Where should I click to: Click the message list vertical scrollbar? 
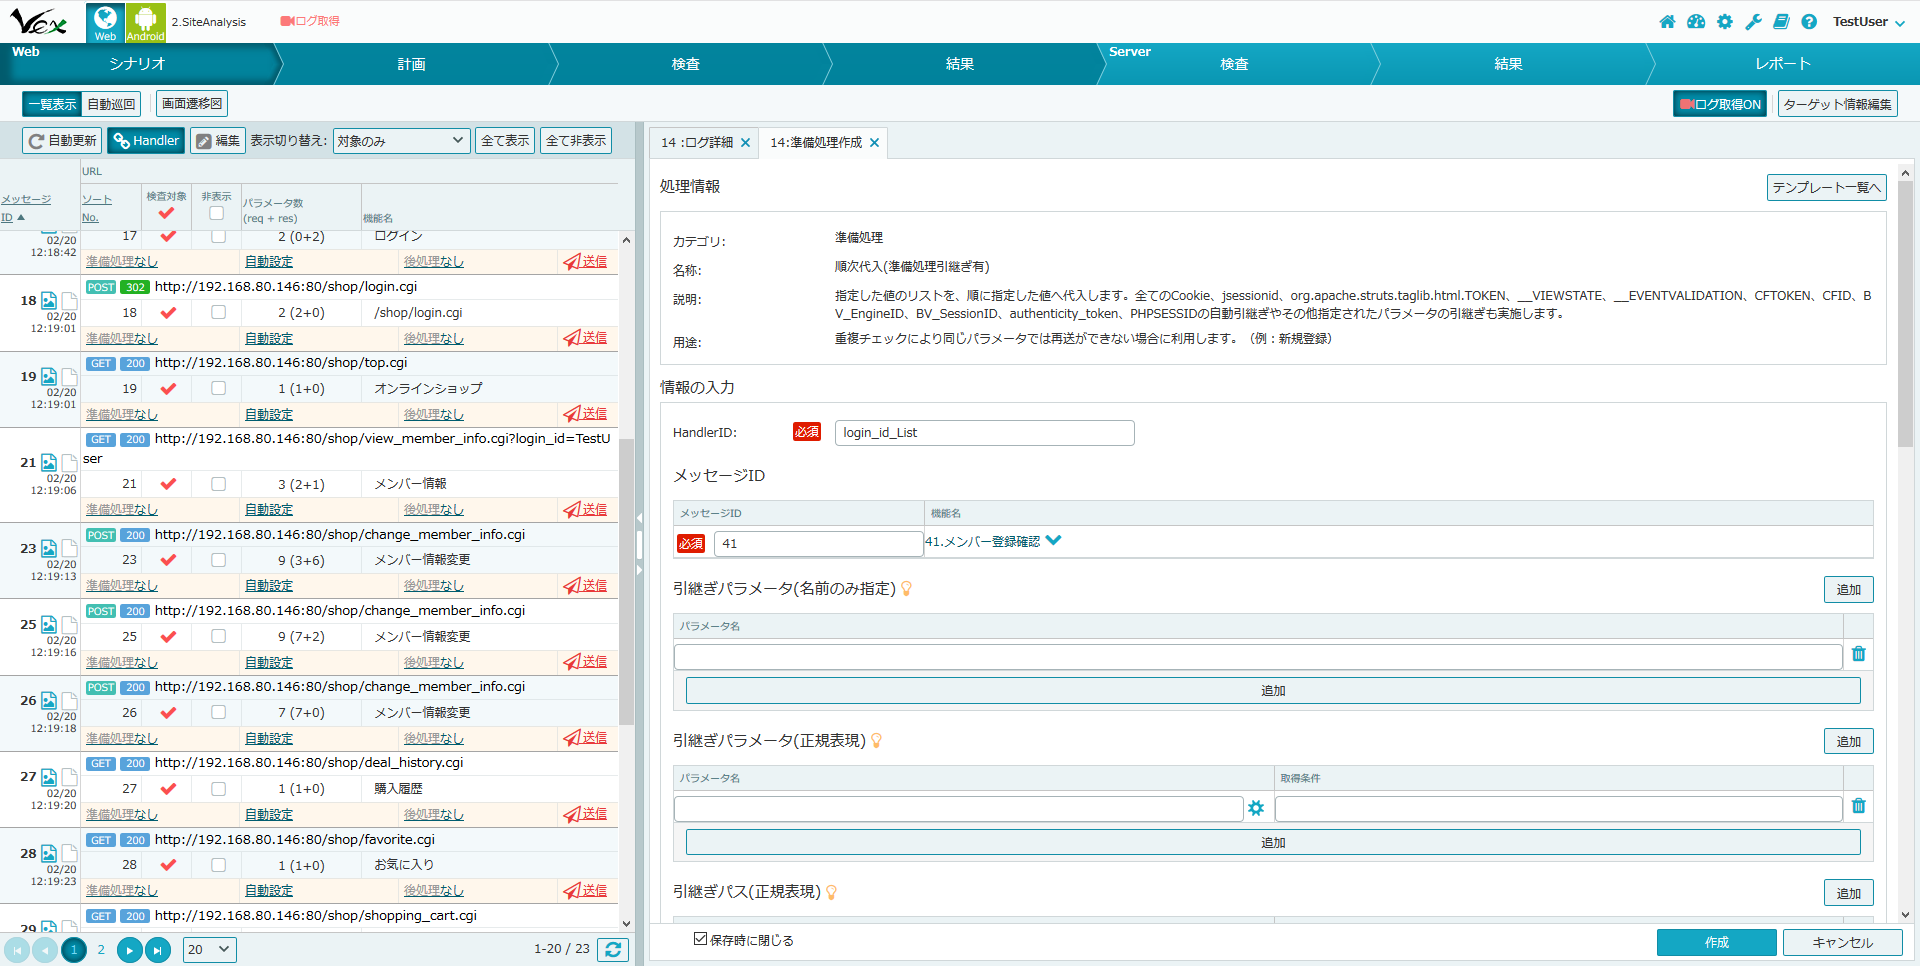pyautogui.click(x=626, y=582)
